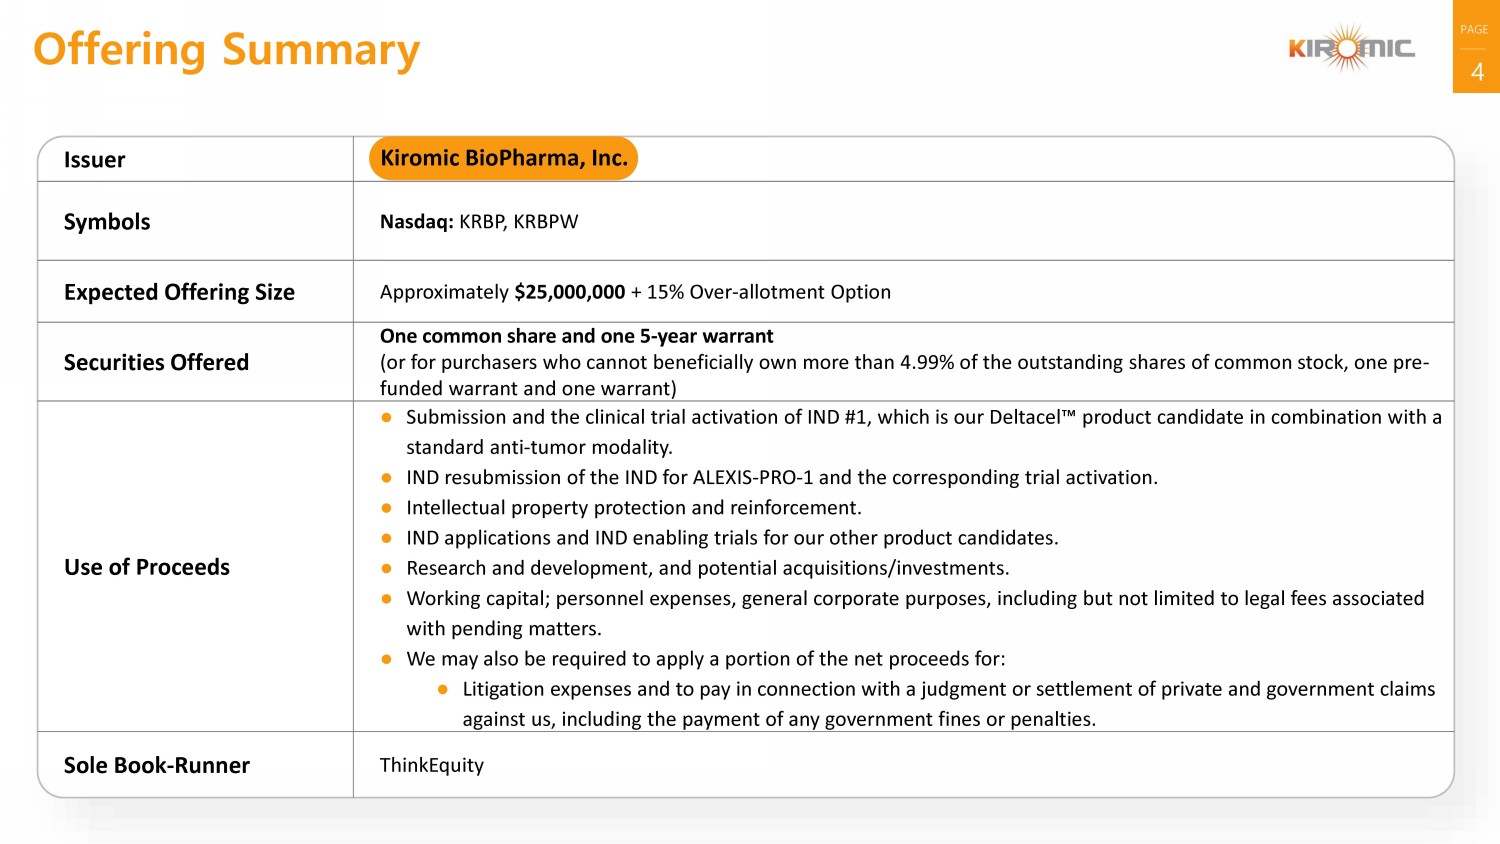Viewport: 1500px width, 844px height.
Task: Click the sub-bullet before Litigation expenses
Action: 443,689
